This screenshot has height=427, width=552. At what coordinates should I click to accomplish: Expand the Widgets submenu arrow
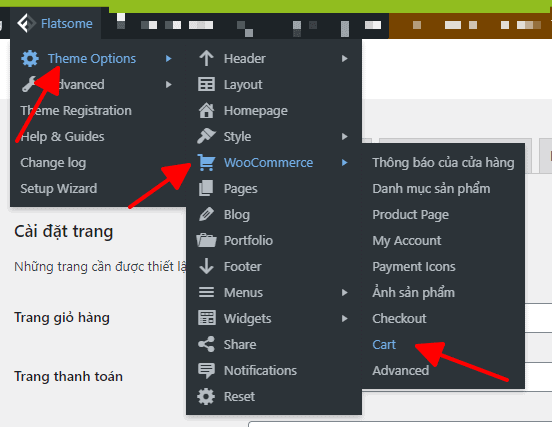tap(345, 319)
